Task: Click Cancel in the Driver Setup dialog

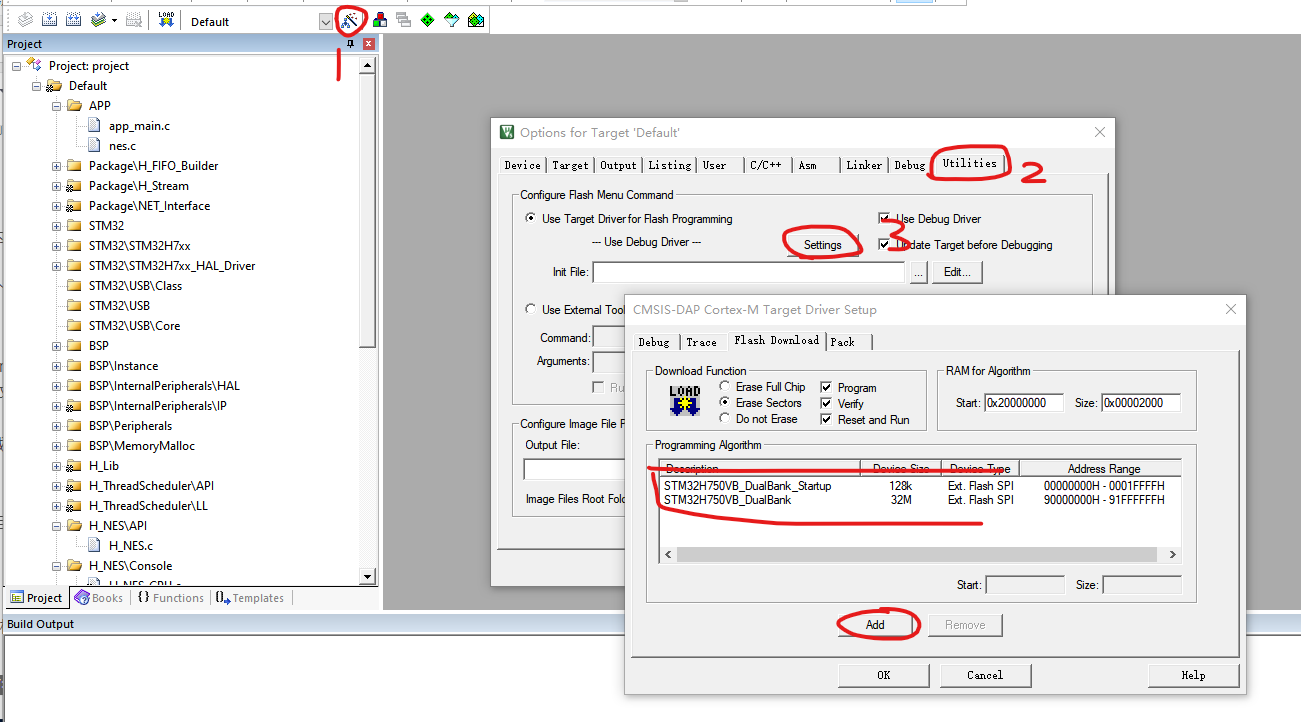Action: (x=985, y=675)
